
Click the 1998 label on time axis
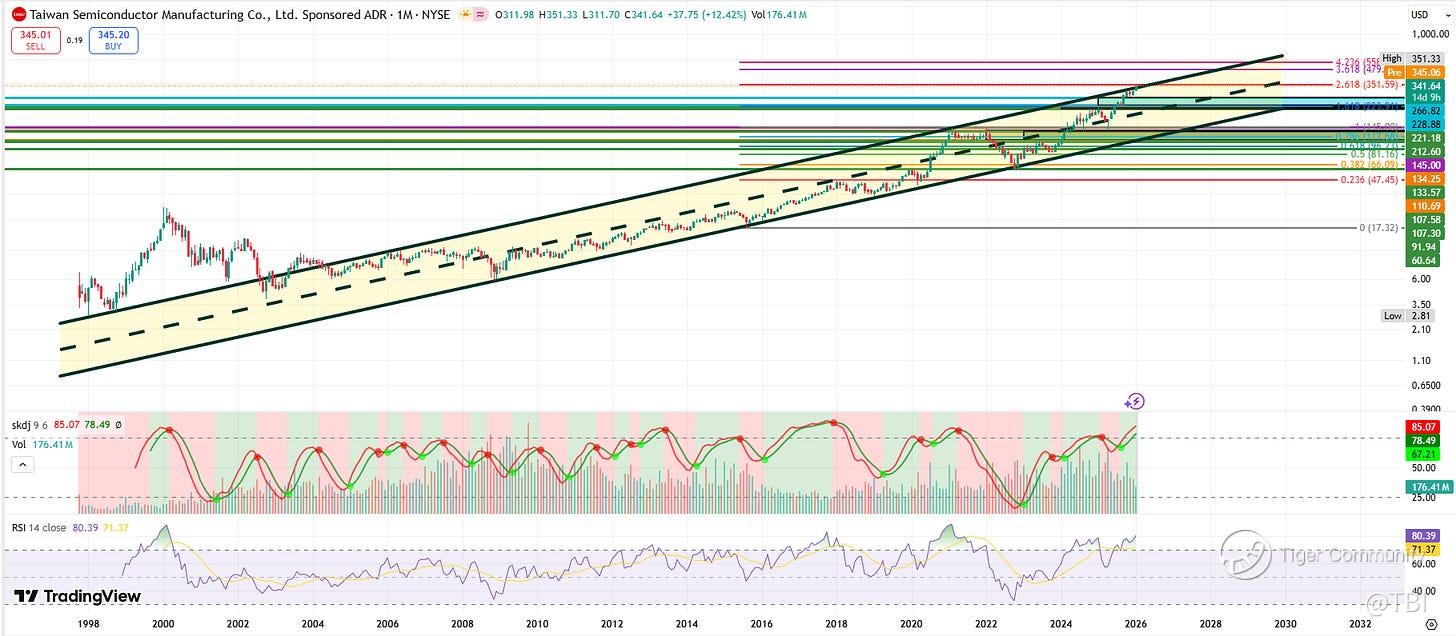click(x=88, y=623)
